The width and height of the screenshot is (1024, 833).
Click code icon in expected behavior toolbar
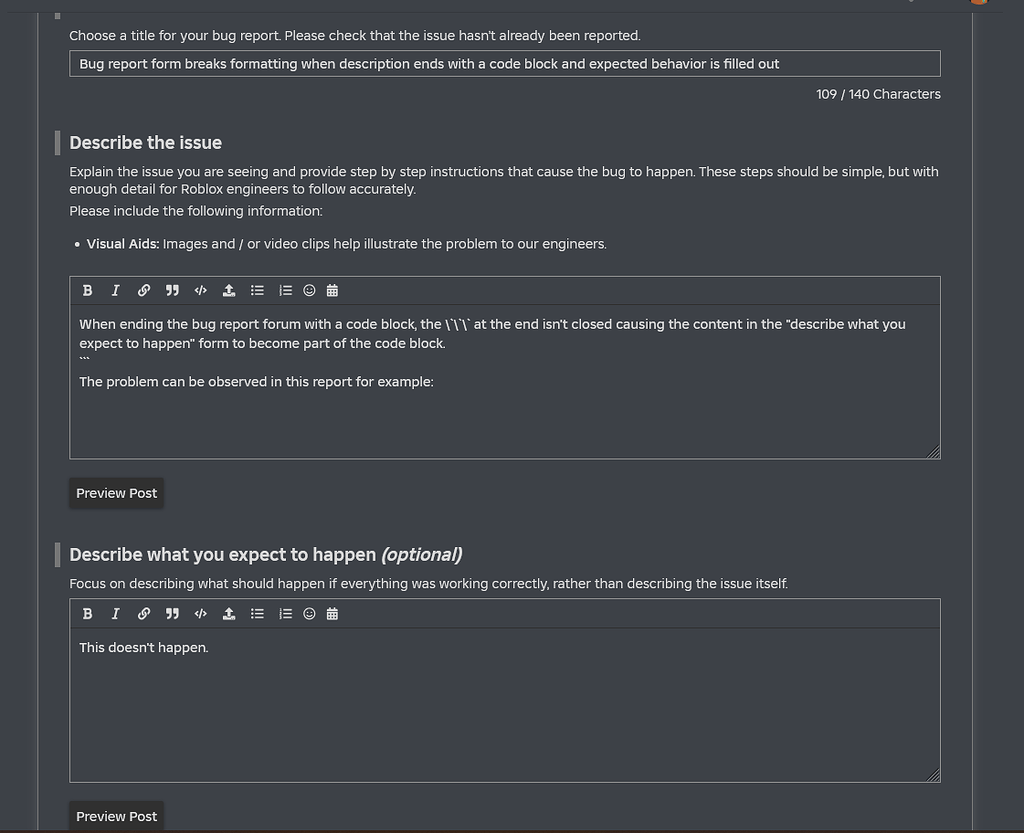(x=200, y=614)
